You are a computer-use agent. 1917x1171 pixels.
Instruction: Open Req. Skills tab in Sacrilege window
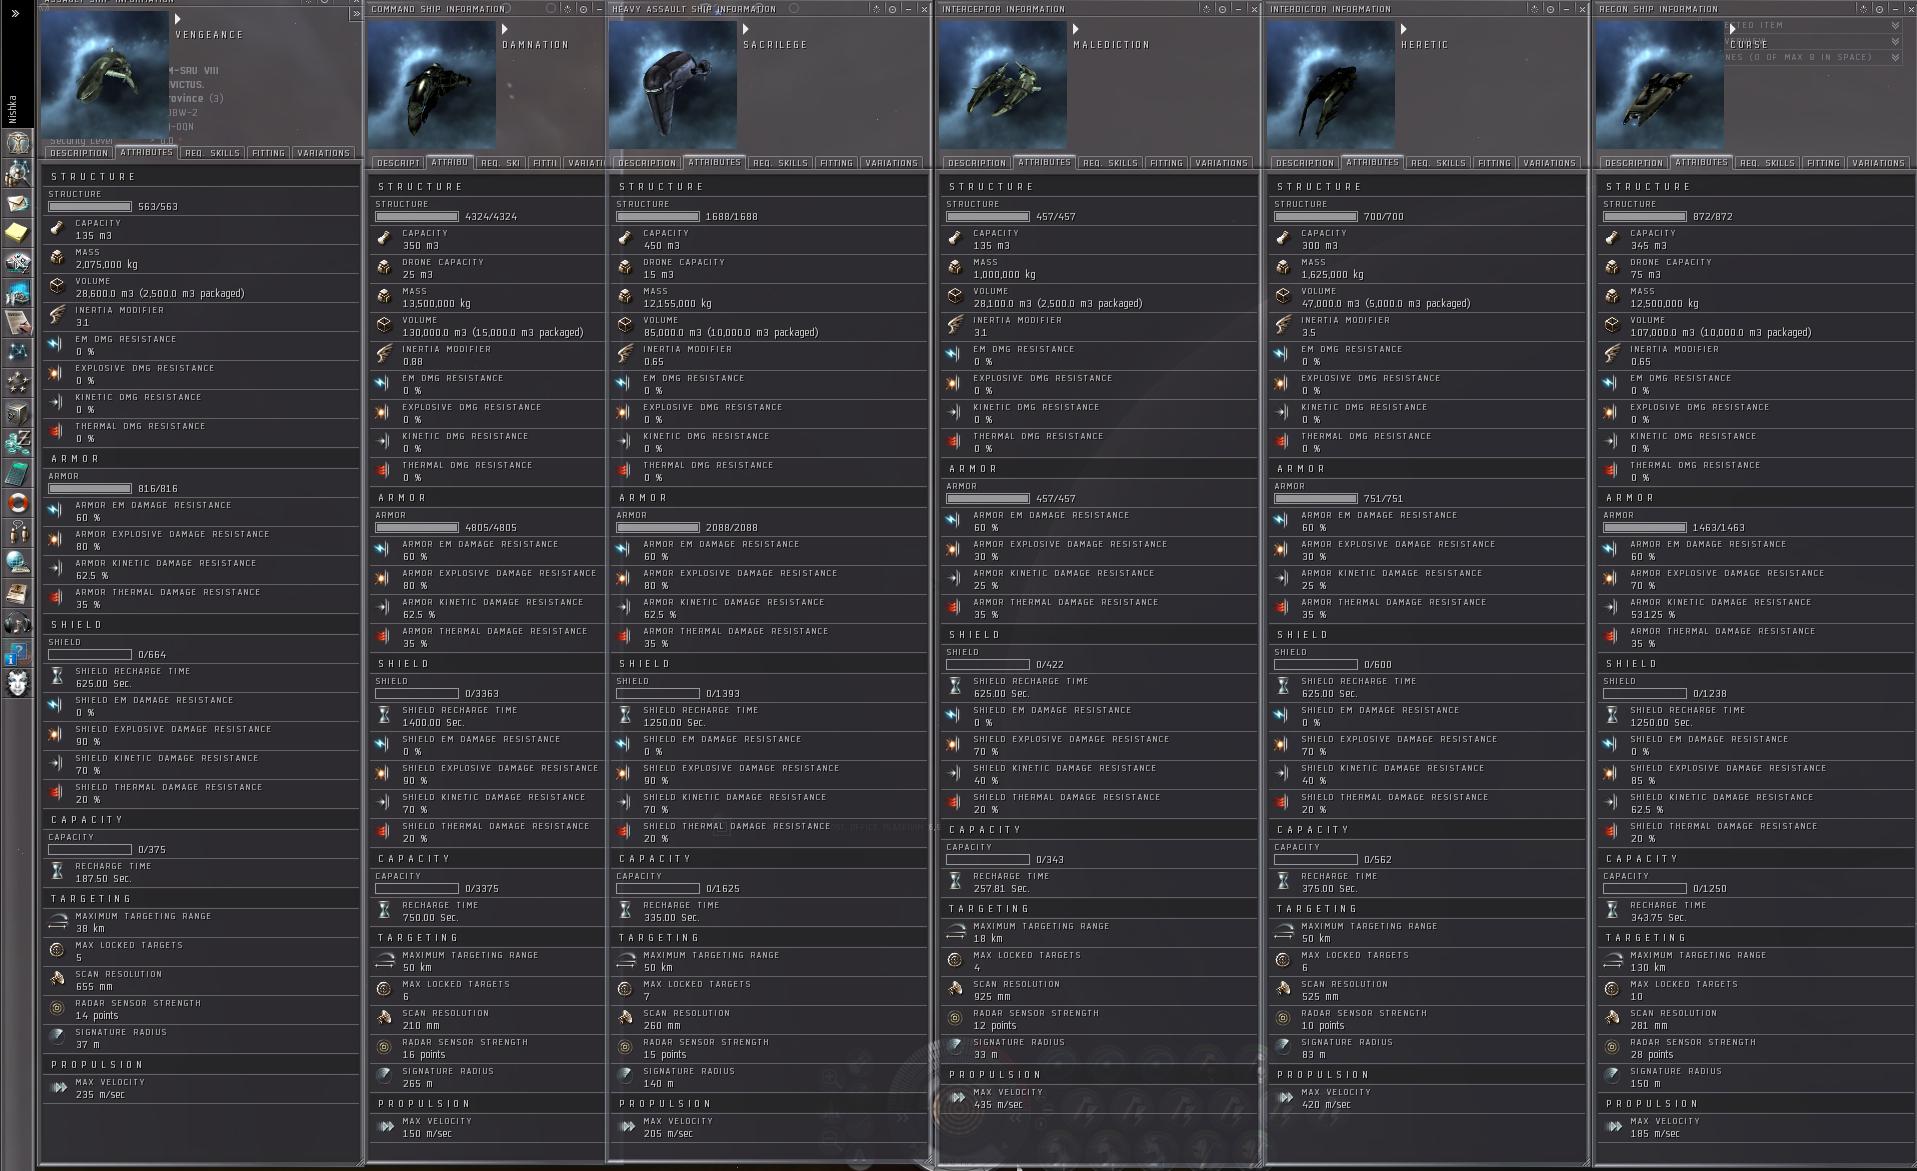coord(780,163)
